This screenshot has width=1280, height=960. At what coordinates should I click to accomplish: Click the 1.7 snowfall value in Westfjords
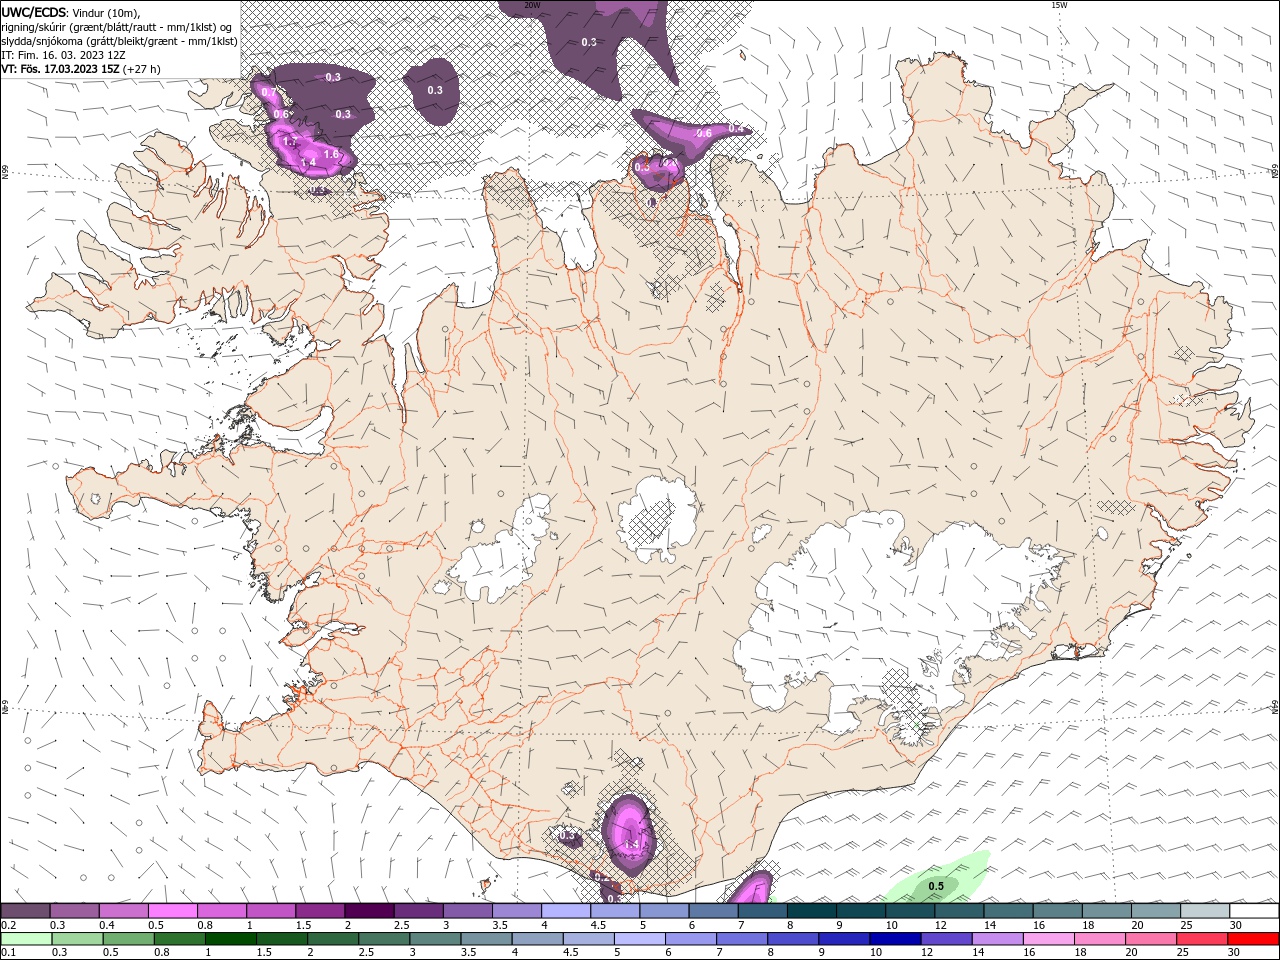click(290, 143)
